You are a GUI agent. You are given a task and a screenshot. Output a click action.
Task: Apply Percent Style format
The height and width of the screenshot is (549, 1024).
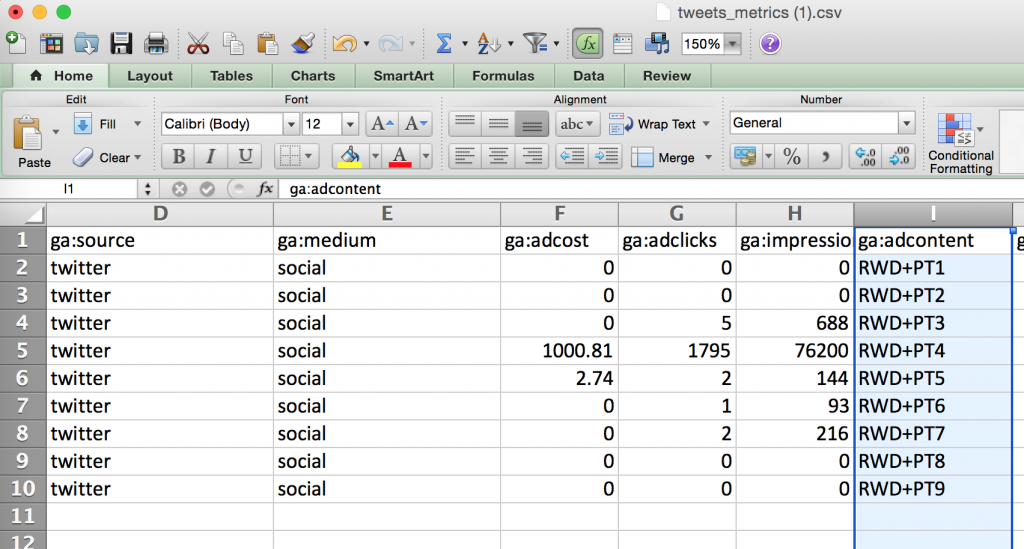tap(792, 157)
